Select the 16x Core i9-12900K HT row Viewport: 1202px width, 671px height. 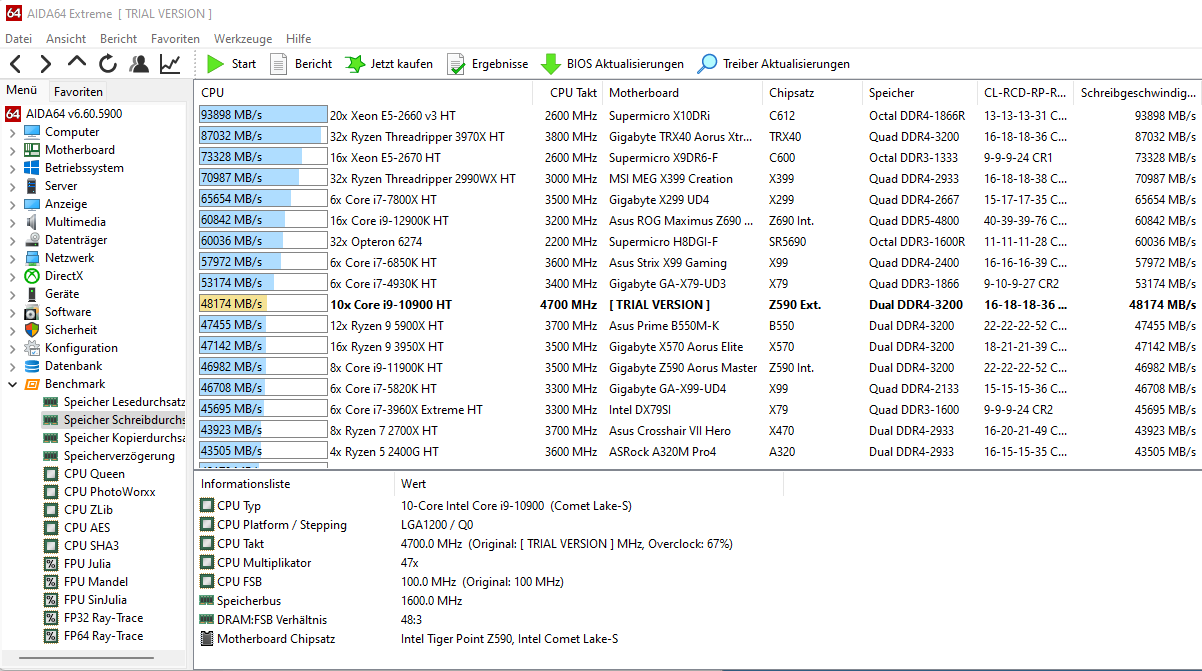click(698, 220)
